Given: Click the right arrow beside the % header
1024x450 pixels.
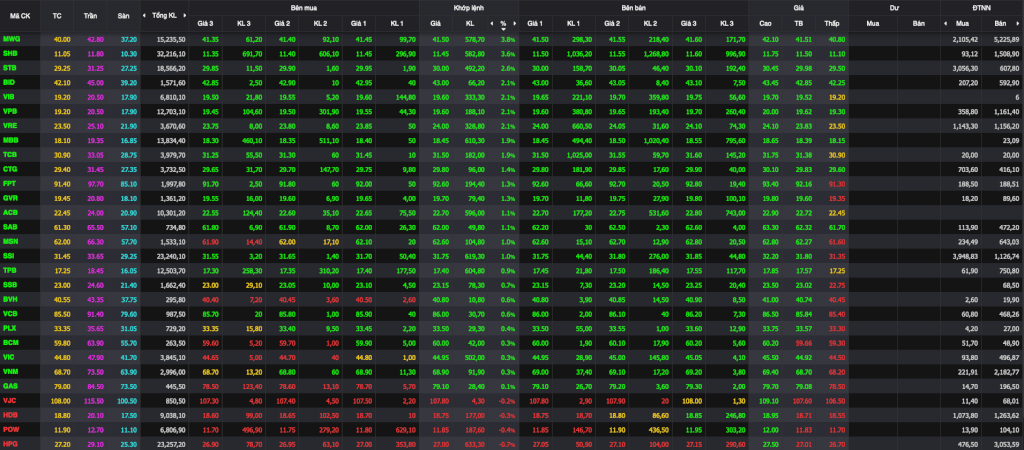Looking at the screenshot, I should (515, 24).
